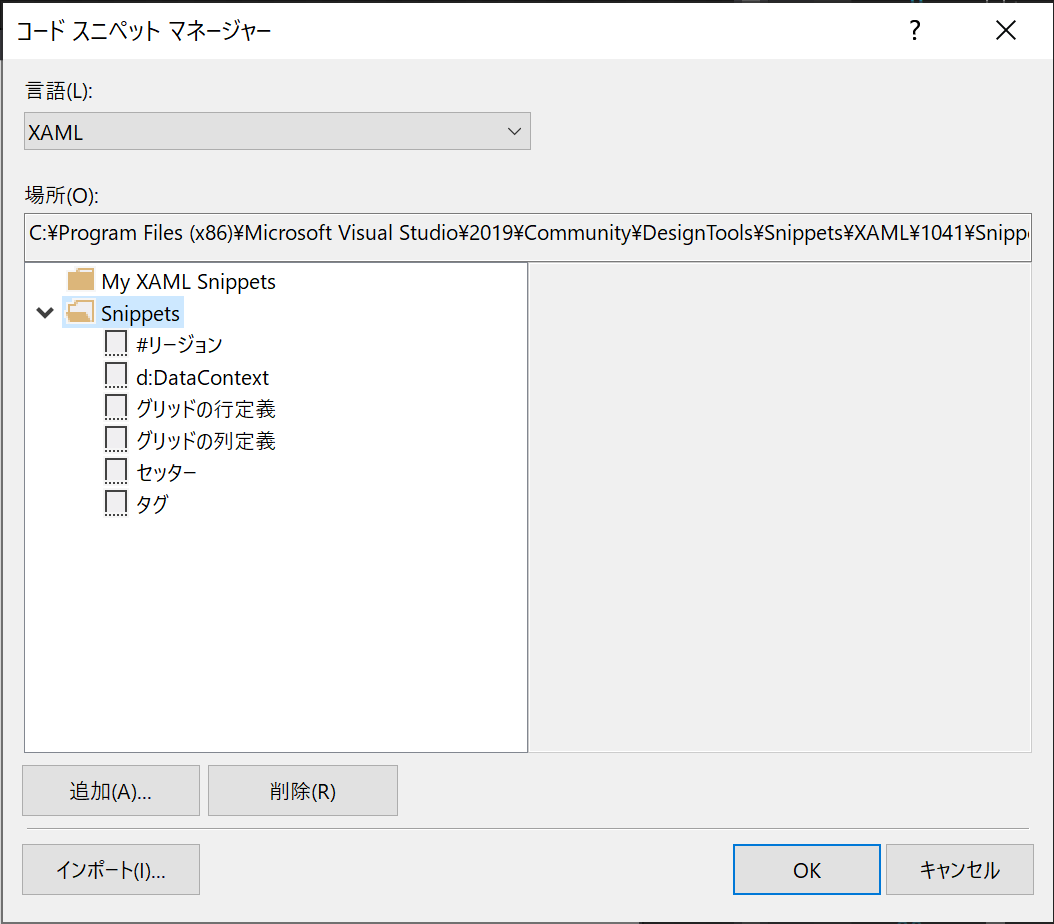
Task: Click the language combo box arrow
Action: coord(514,131)
